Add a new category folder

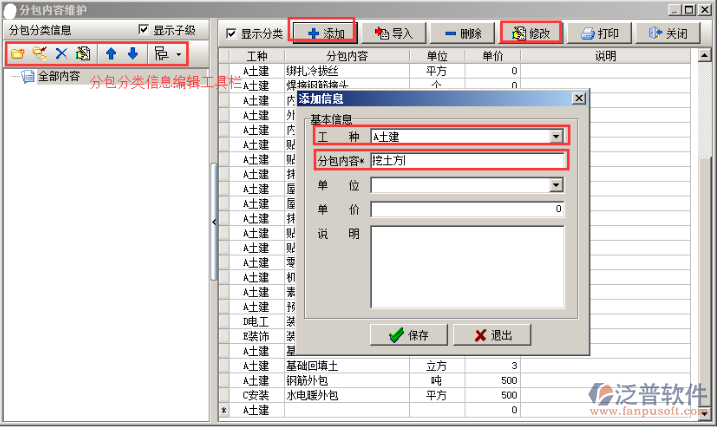(x=17, y=54)
